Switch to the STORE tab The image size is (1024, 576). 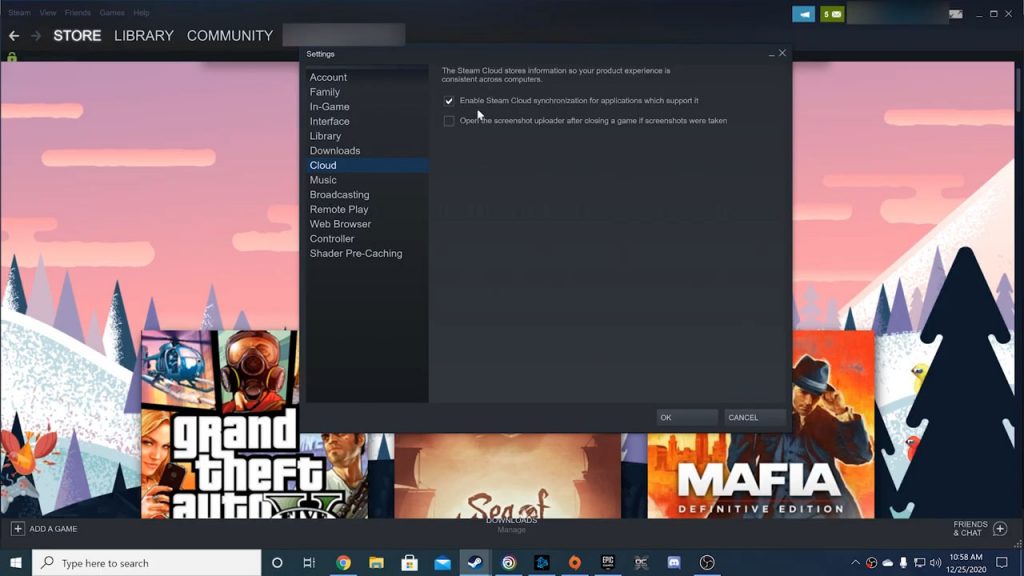77,36
